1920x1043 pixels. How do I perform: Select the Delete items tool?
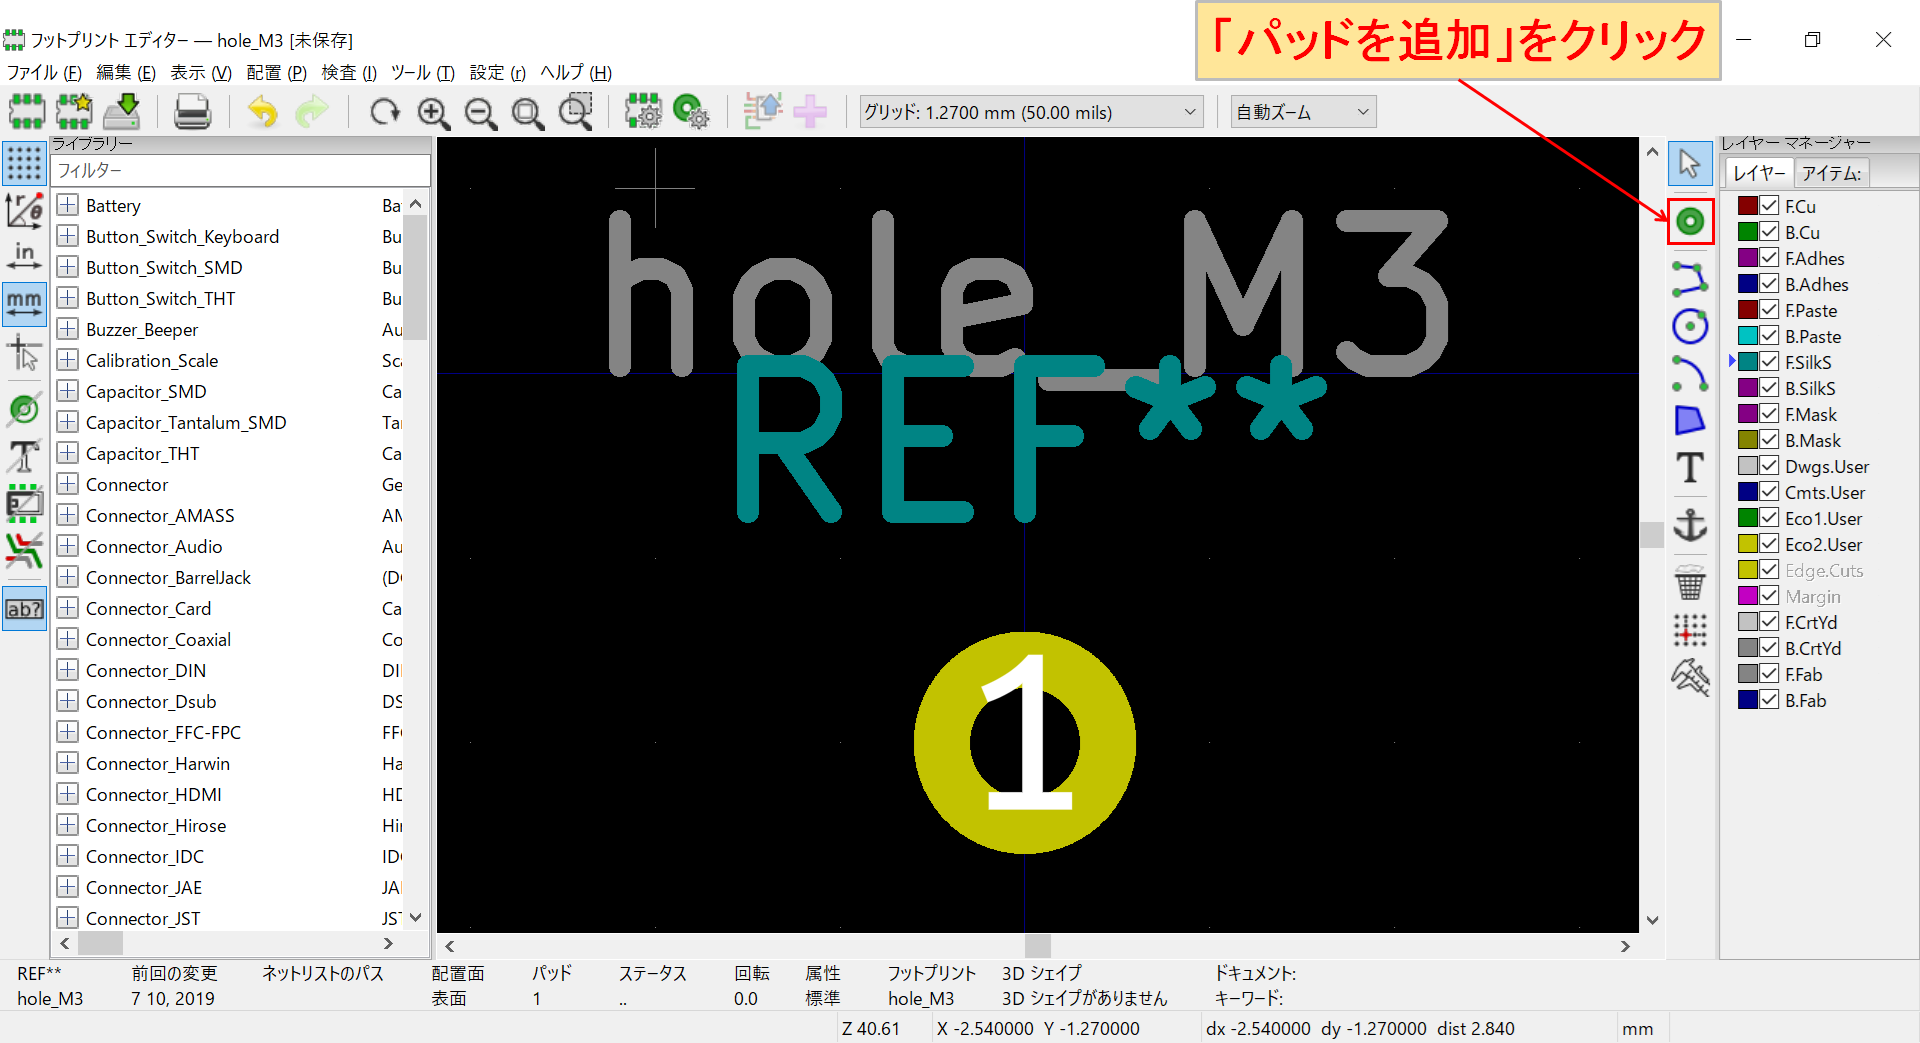[1690, 581]
